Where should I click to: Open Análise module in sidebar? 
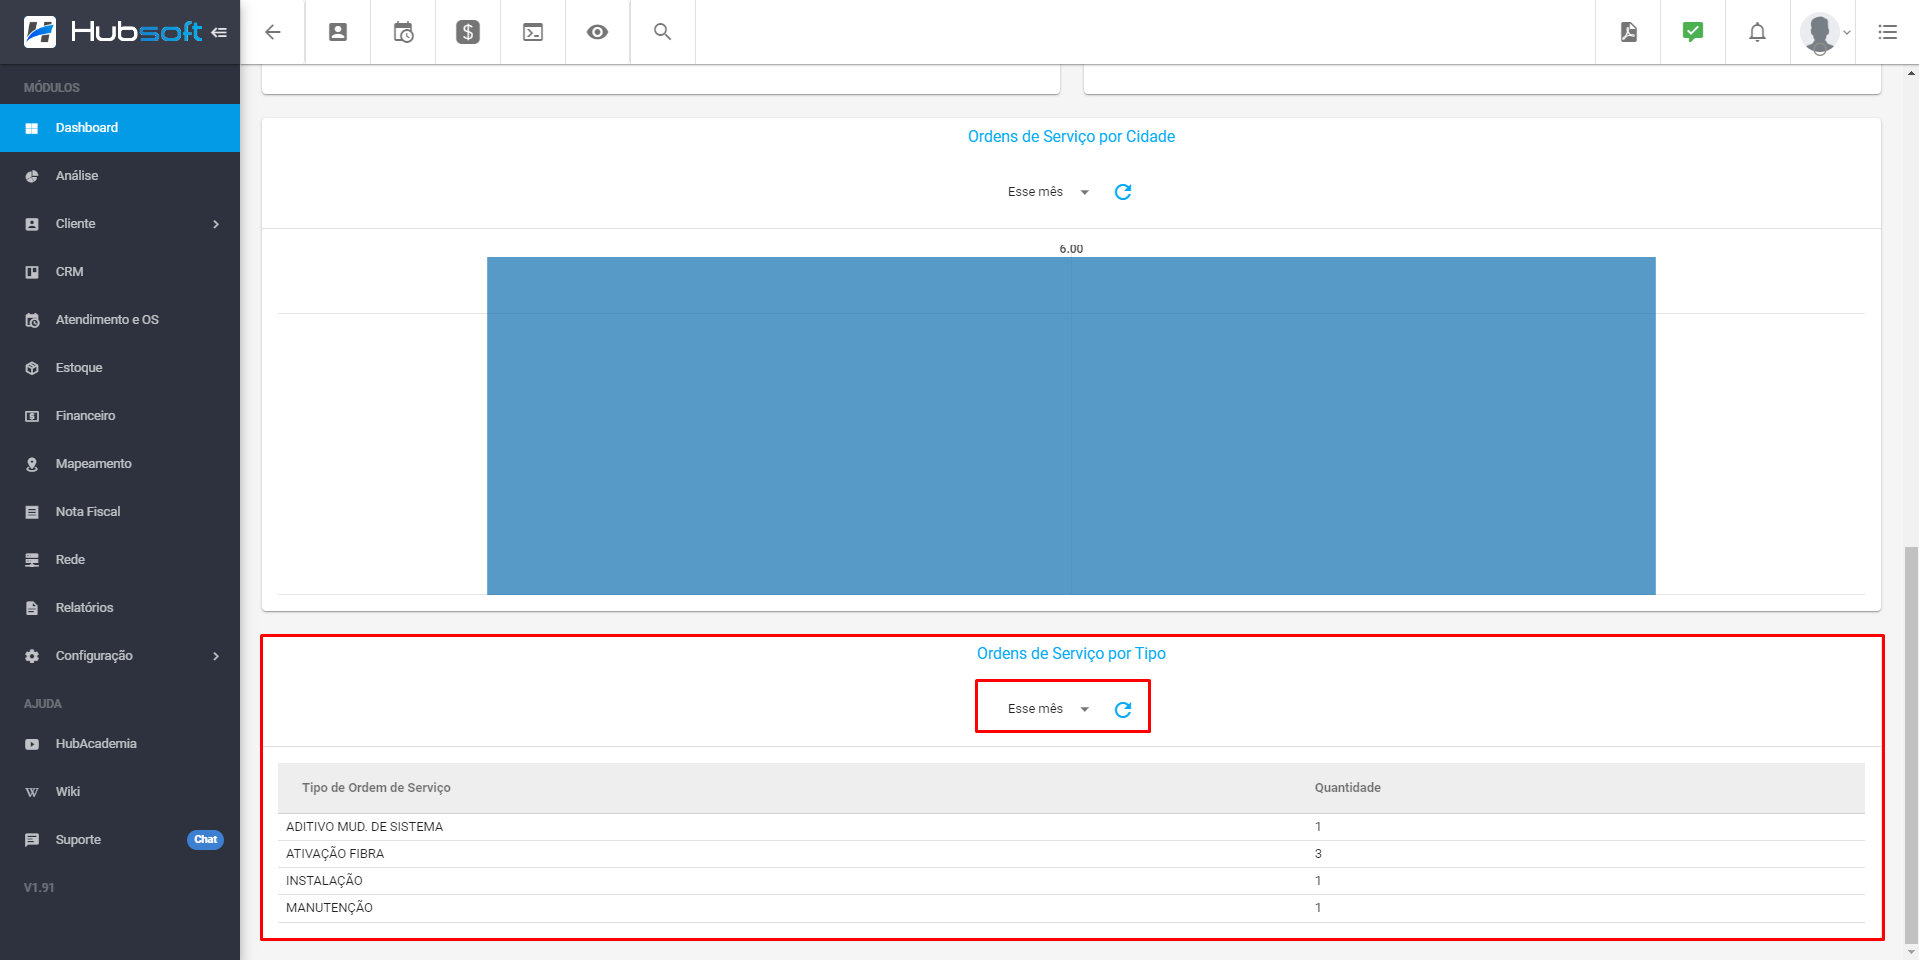[120, 176]
